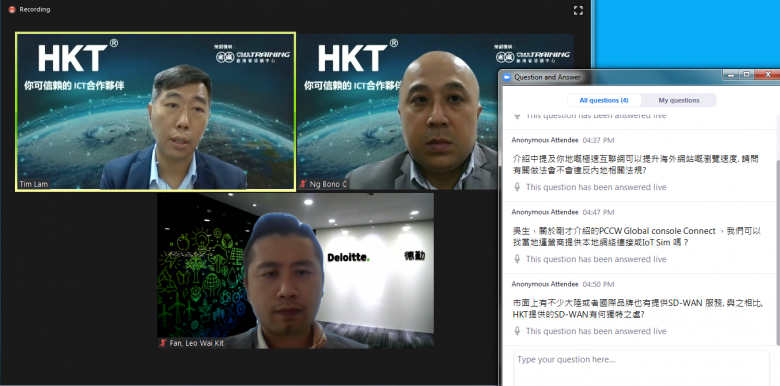Enter full screen with the corner icon

[x=578, y=10]
